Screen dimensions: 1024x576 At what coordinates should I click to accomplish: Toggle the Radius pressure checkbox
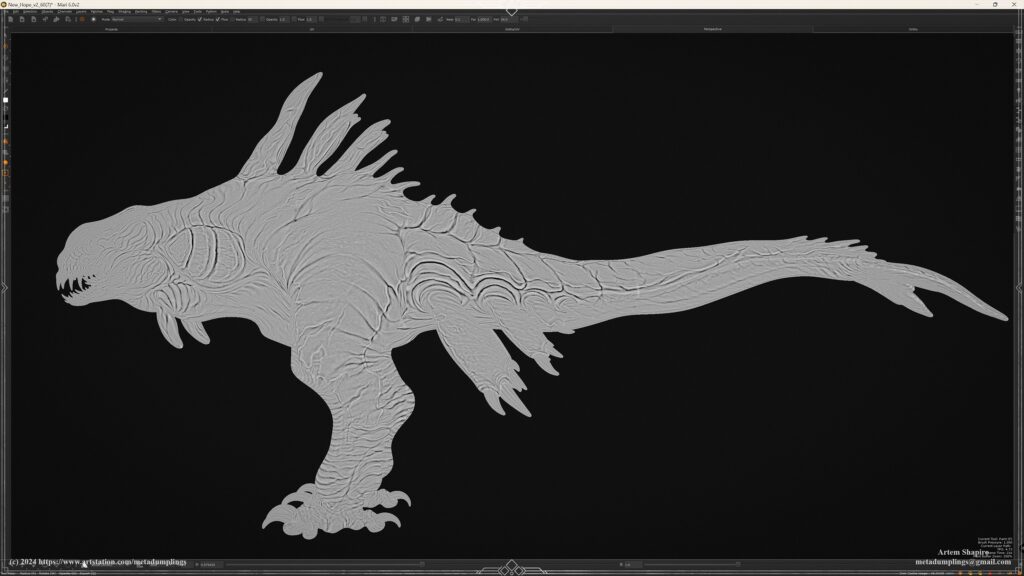[x=200, y=19]
